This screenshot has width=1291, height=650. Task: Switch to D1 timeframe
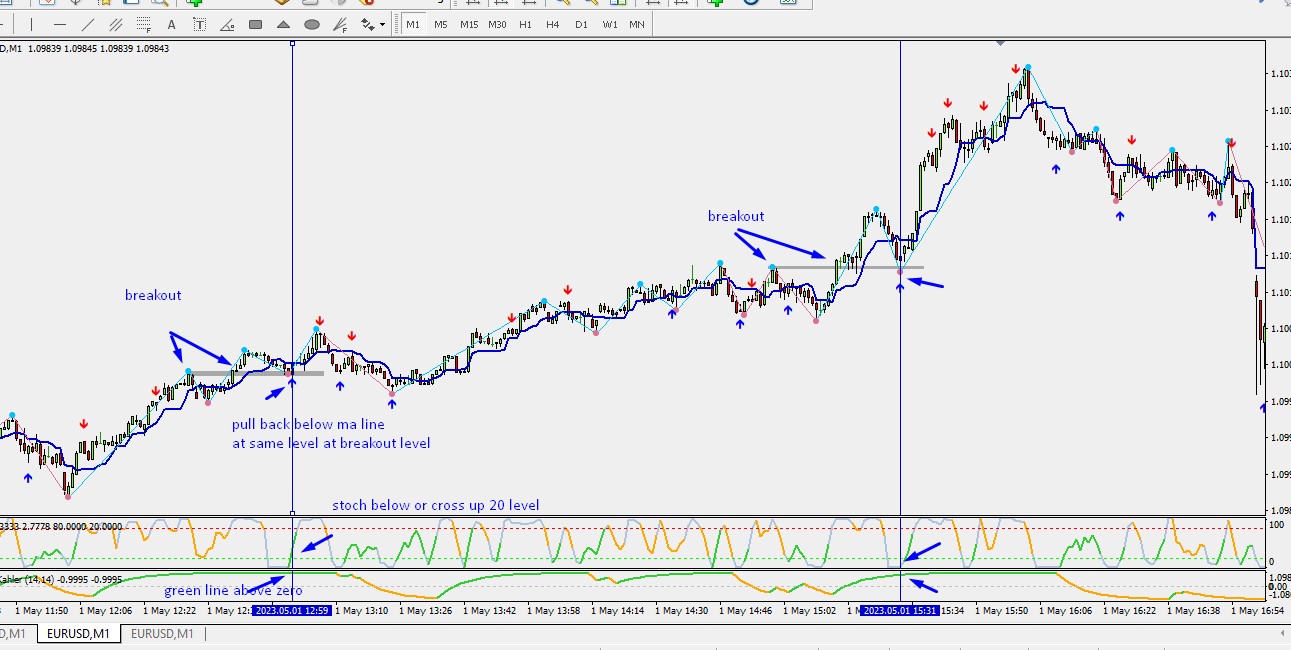[581, 24]
